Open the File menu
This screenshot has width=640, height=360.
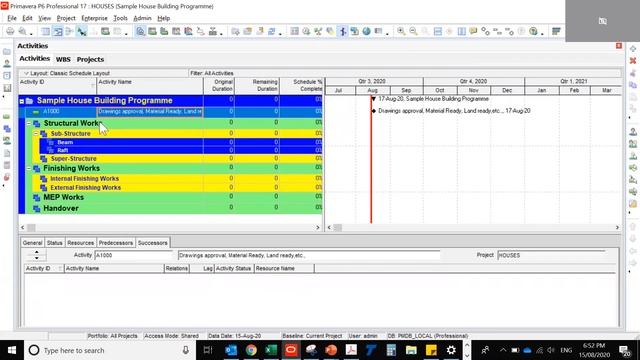(12, 18)
